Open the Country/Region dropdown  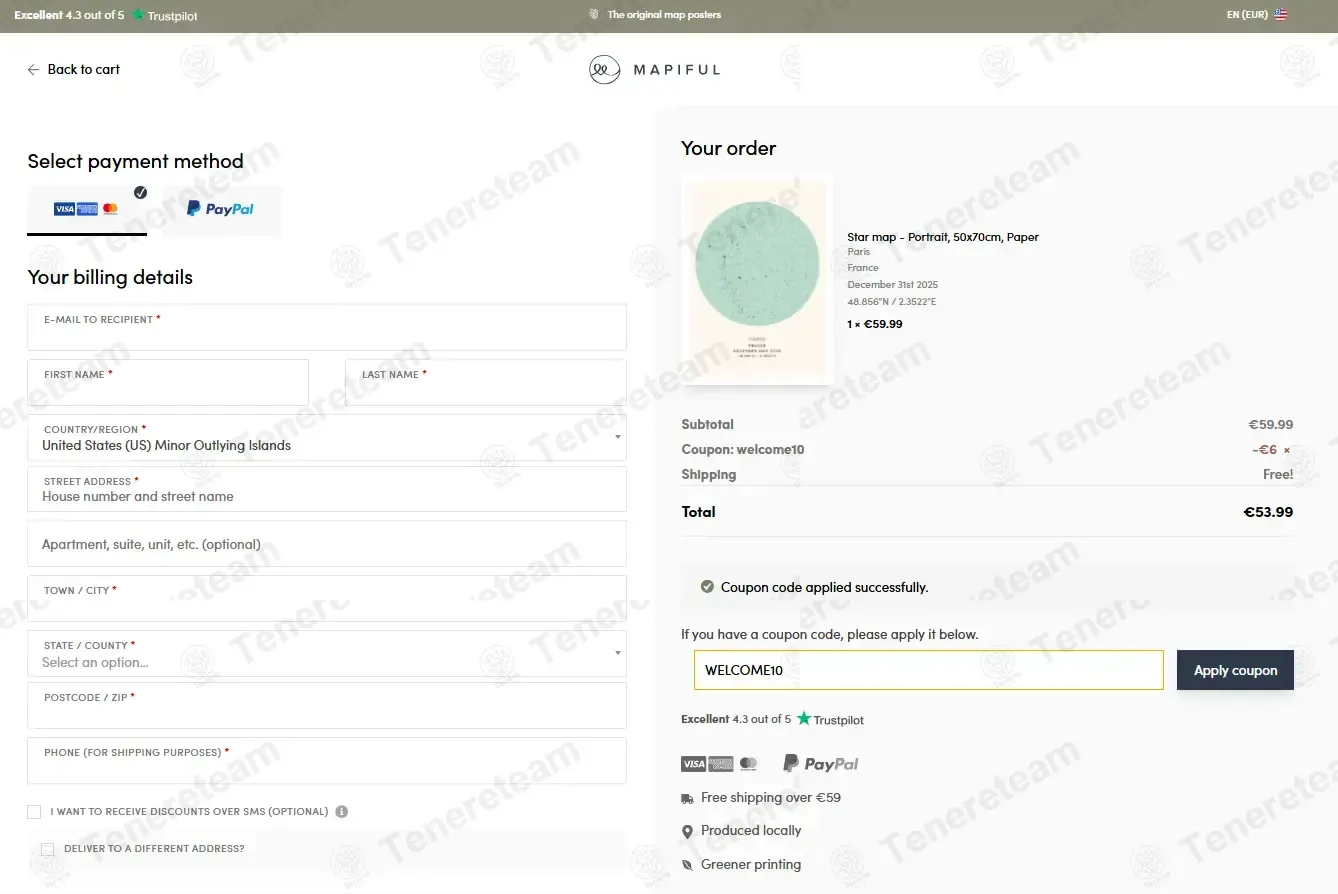coord(327,438)
